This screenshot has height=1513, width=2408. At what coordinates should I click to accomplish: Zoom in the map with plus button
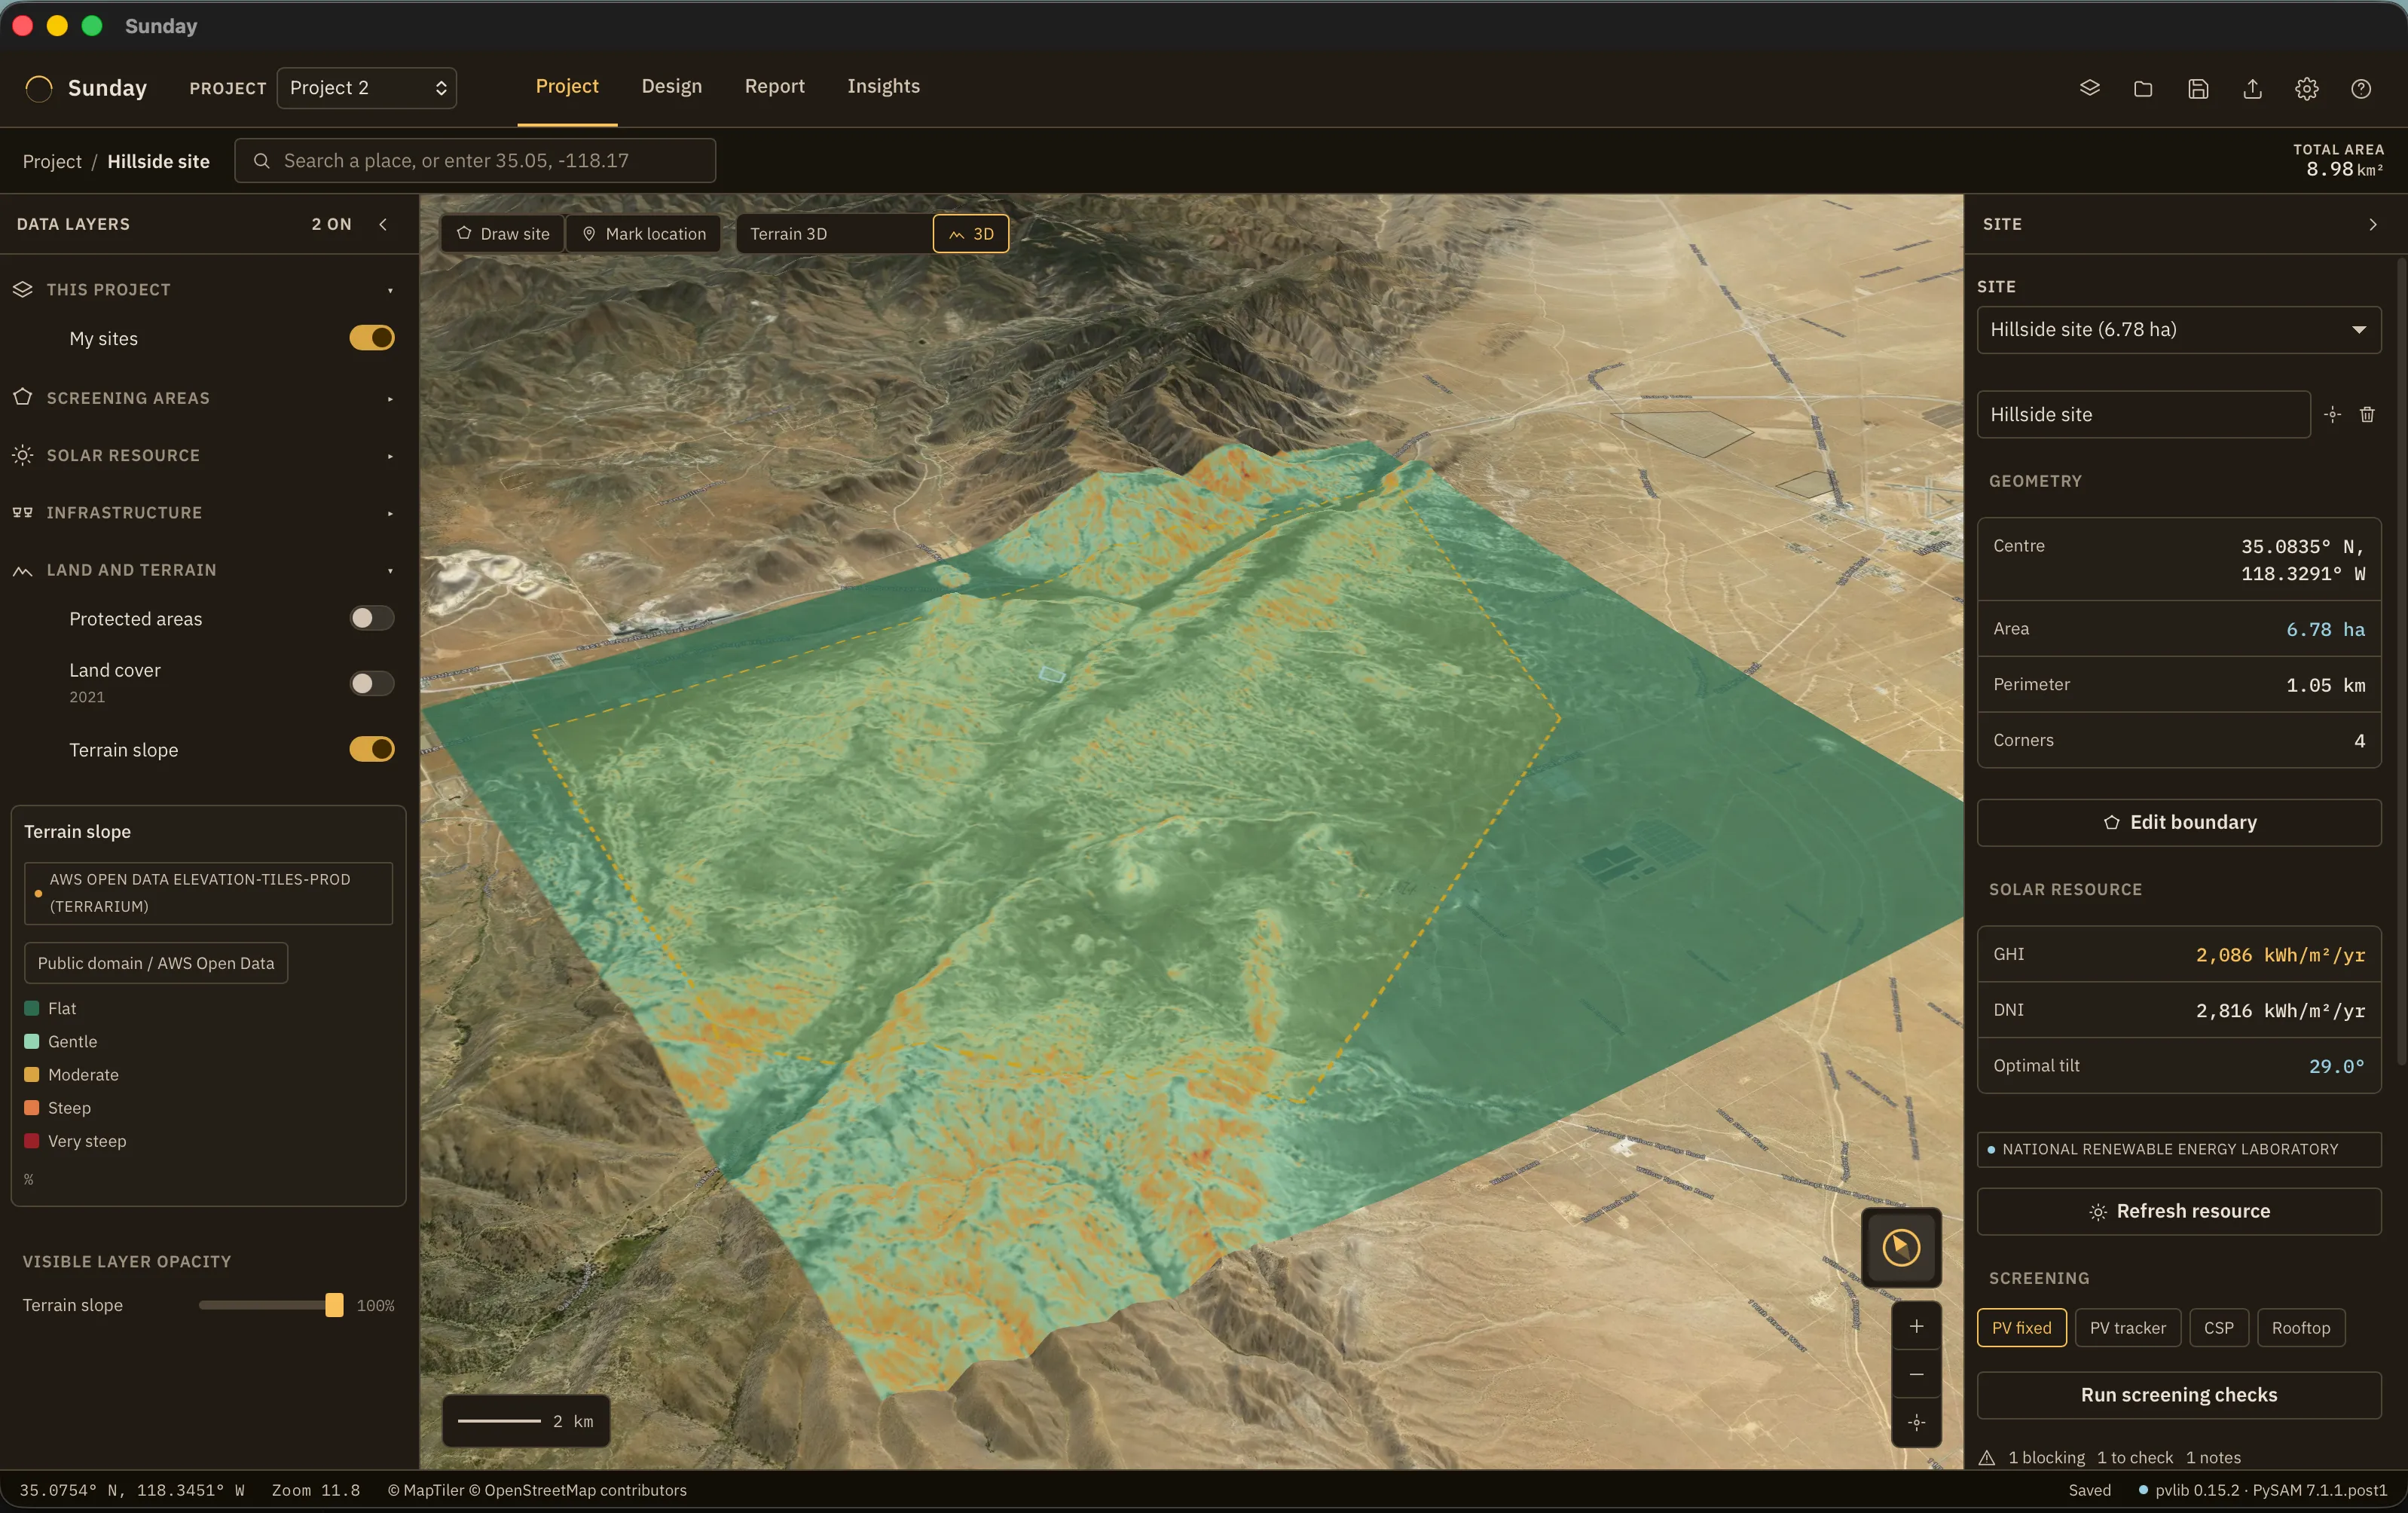click(1916, 1326)
